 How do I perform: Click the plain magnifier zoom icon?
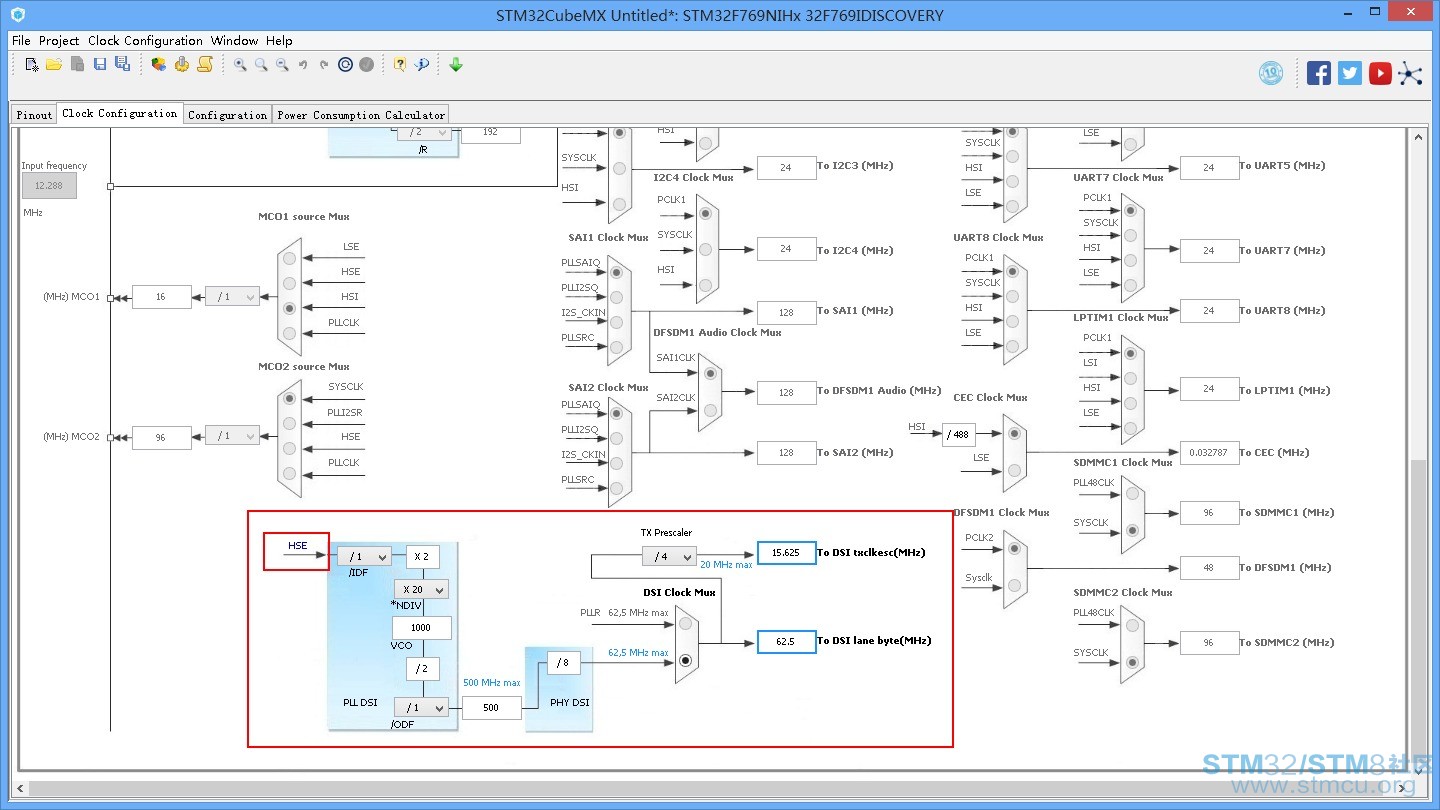(x=261, y=65)
